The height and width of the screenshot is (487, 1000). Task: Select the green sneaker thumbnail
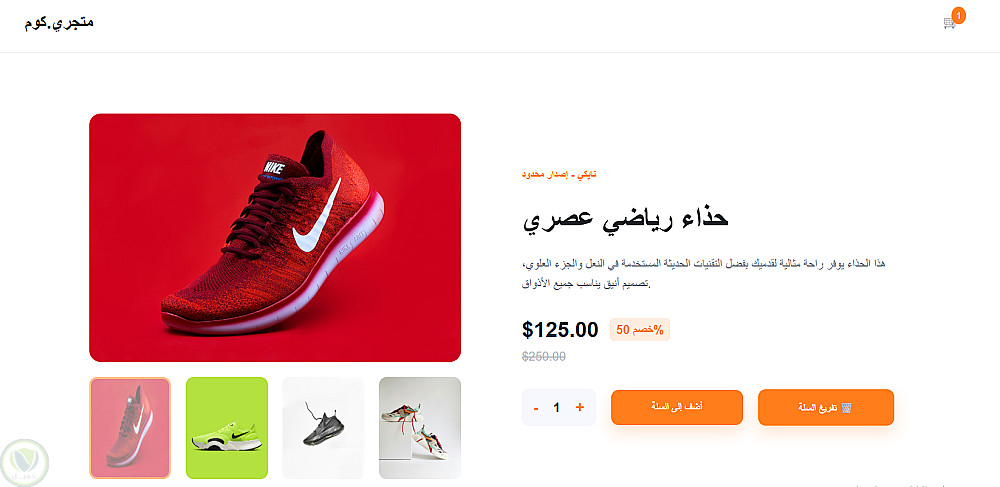(226, 428)
